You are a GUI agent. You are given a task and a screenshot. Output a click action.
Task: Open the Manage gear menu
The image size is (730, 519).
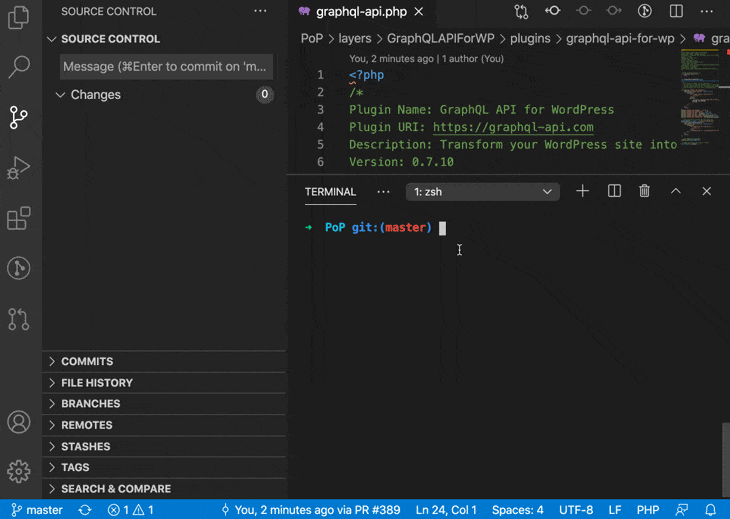[x=19, y=472]
